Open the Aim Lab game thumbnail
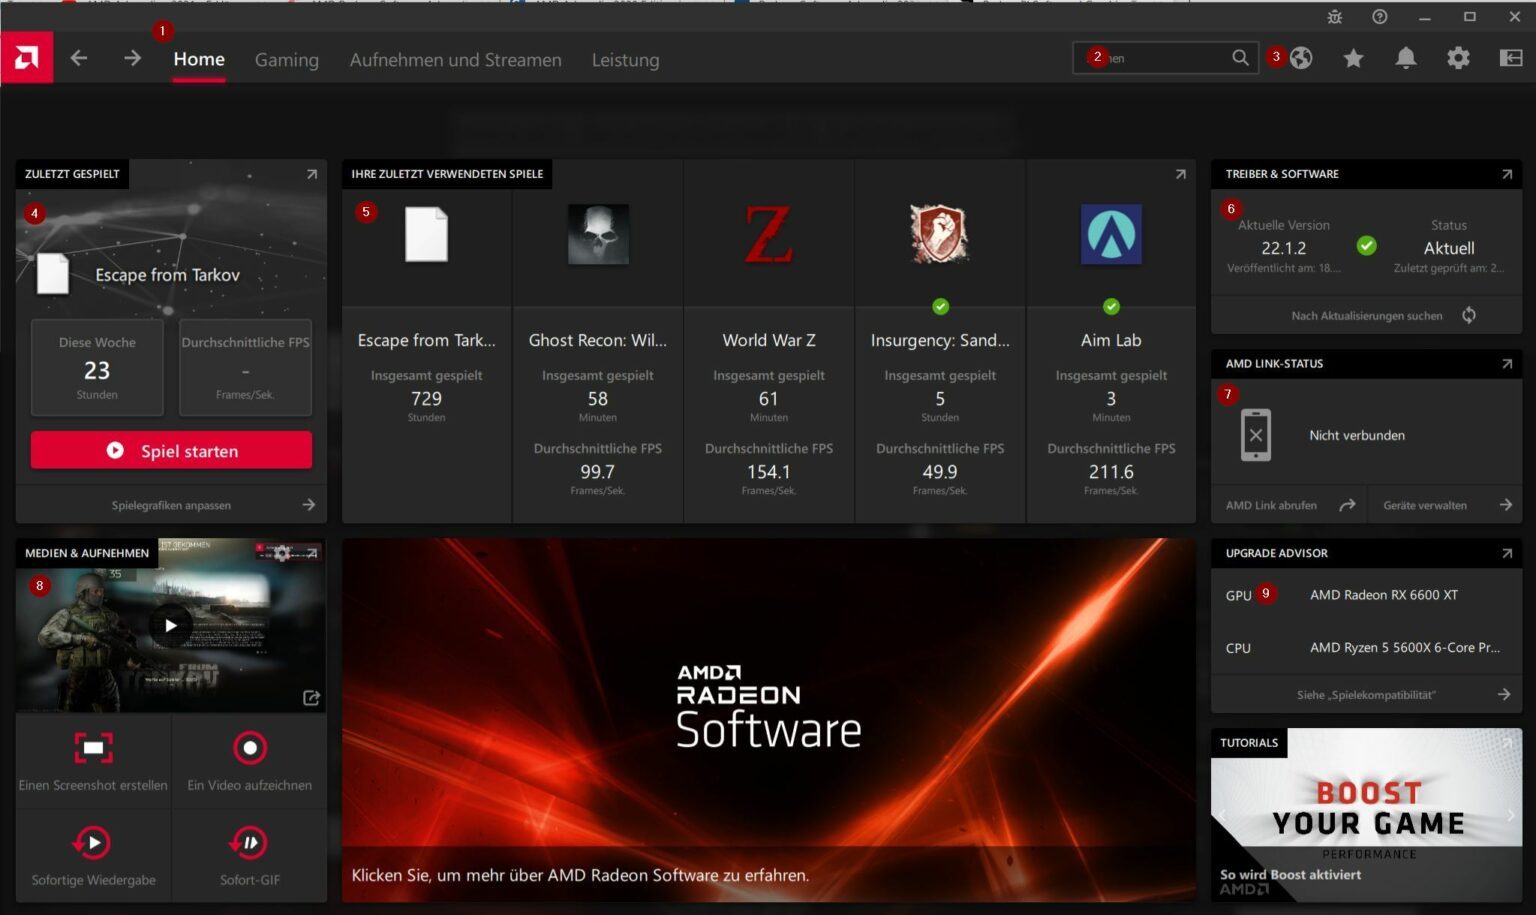 pyautogui.click(x=1110, y=234)
